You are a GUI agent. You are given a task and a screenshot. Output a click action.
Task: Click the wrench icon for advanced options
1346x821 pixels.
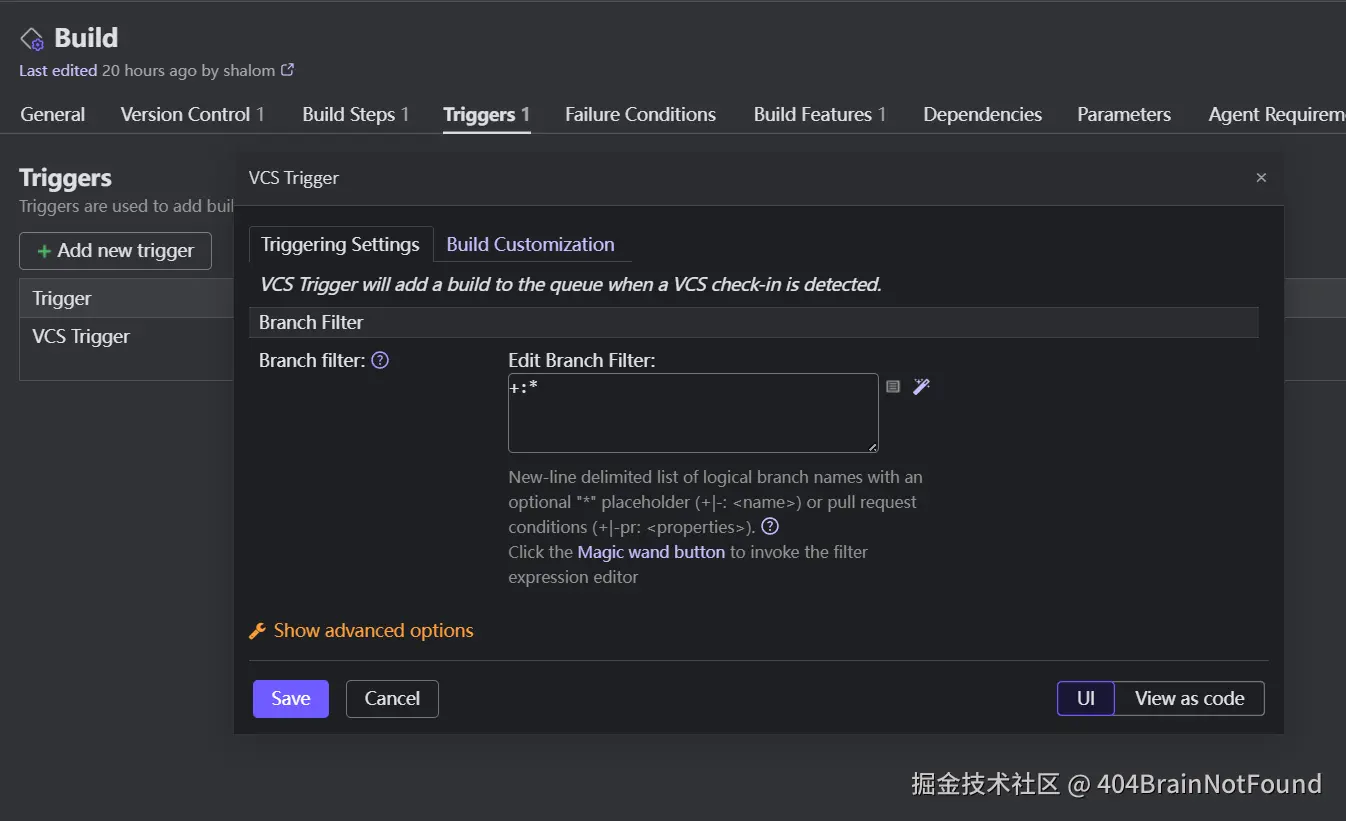[257, 631]
